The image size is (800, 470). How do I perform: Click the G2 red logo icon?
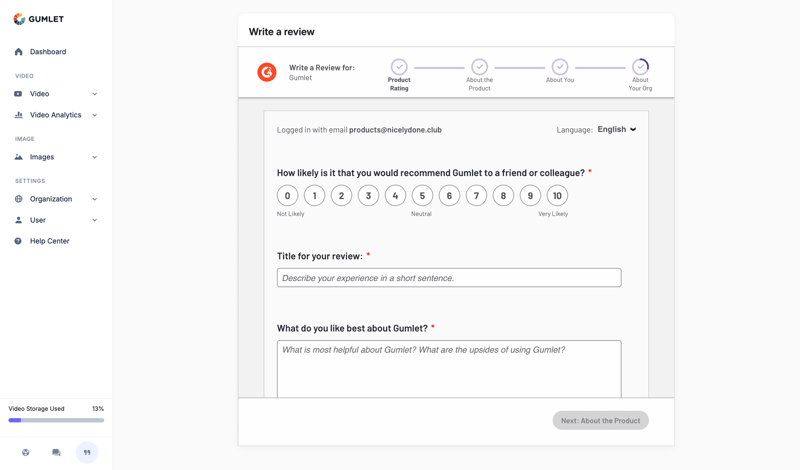click(x=267, y=72)
